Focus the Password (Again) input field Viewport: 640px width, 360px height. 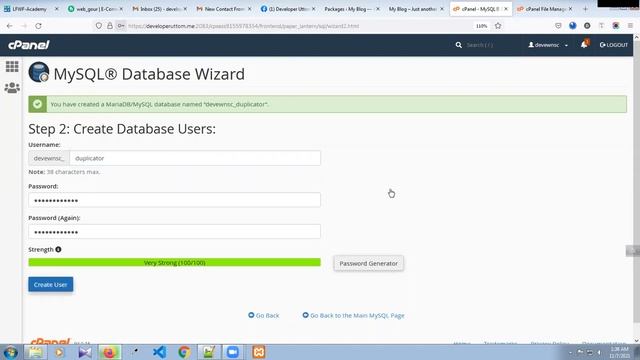174,232
